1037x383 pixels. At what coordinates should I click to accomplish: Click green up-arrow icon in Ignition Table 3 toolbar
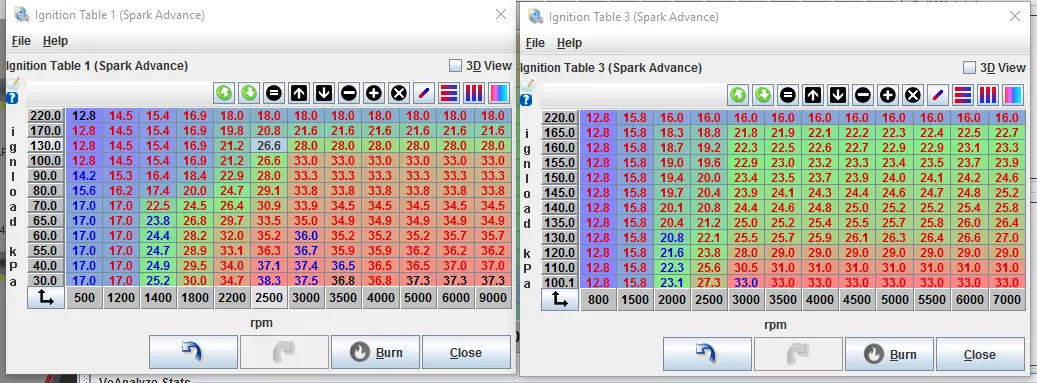pyautogui.click(x=738, y=95)
